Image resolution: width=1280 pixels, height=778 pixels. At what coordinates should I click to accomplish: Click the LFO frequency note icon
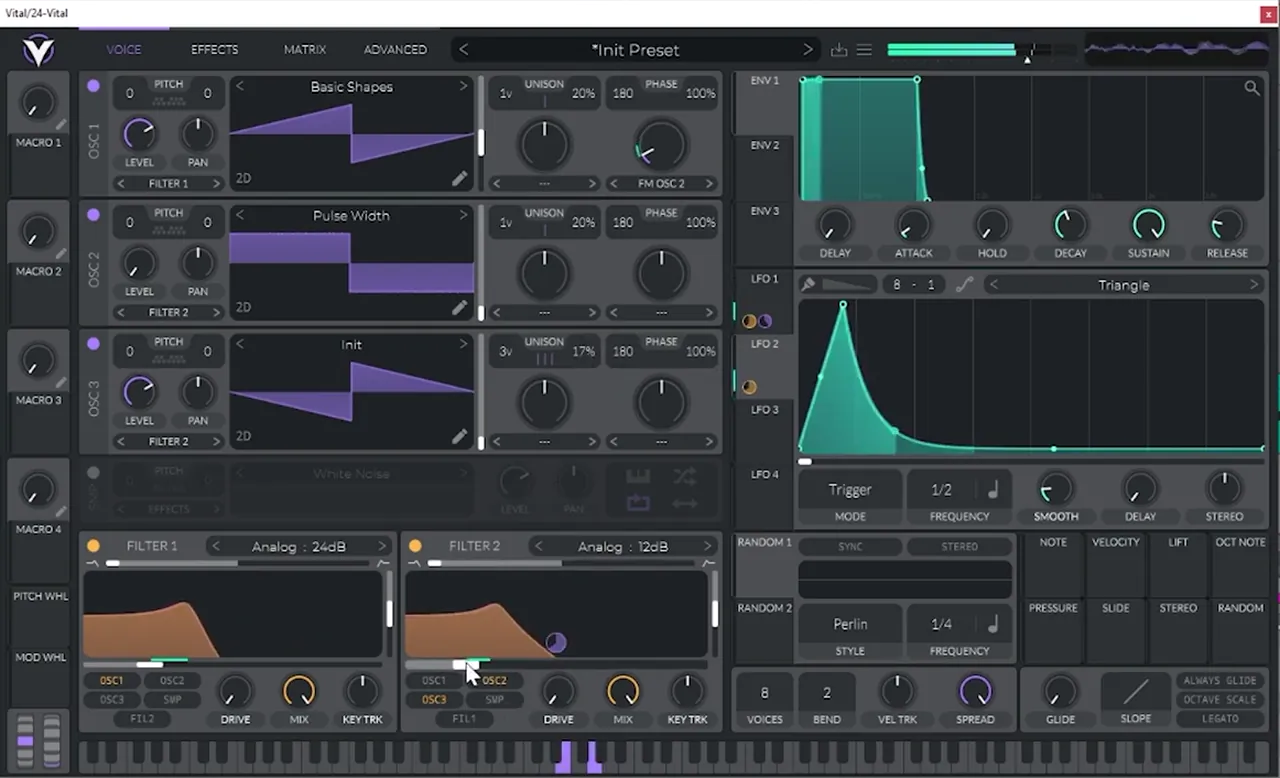click(x=993, y=490)
